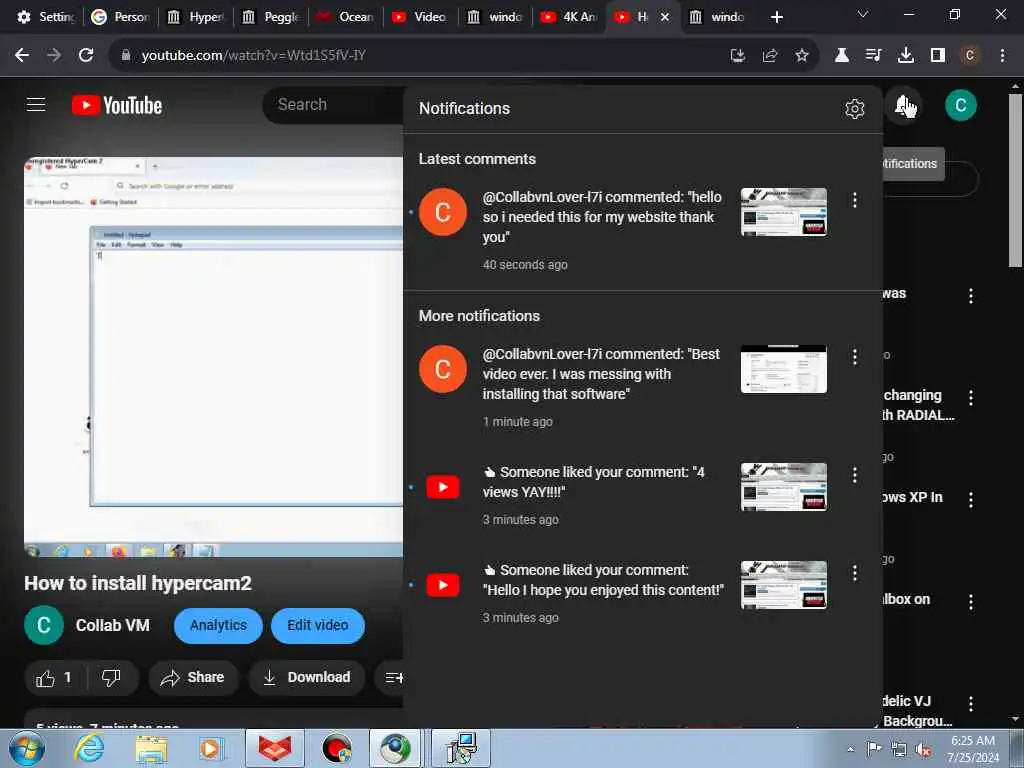
Task: Open options for the "Best video ever" notification
Action: (854, 357)
